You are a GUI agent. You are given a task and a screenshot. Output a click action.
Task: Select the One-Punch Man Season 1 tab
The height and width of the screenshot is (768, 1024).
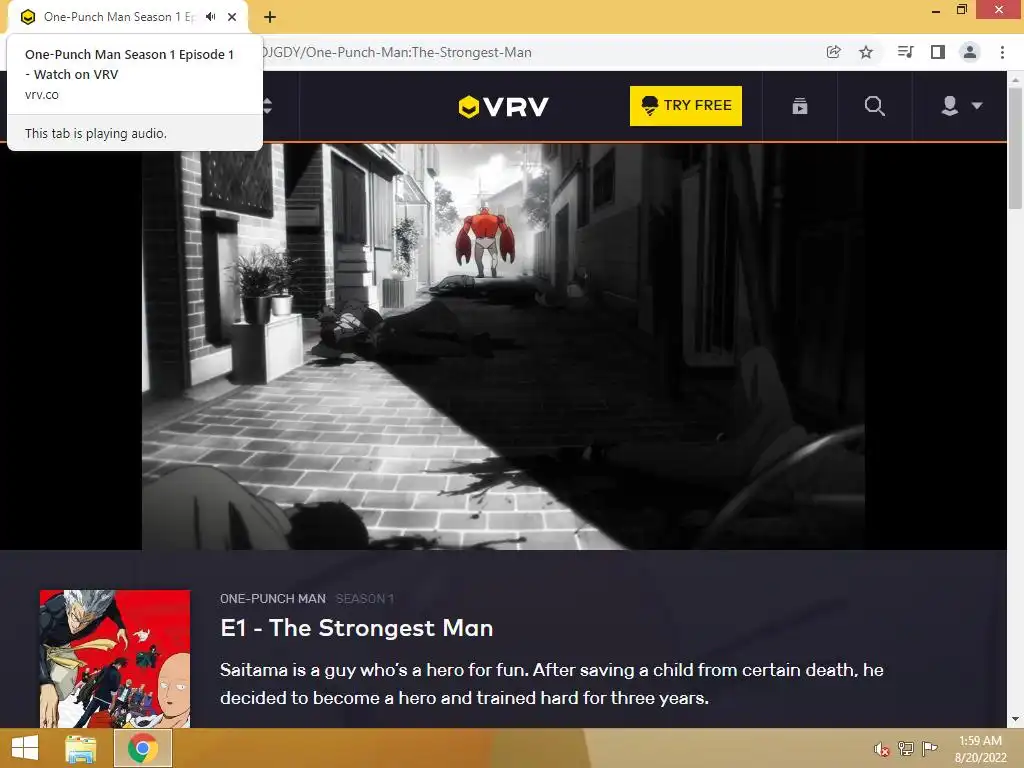click(119, 17)
